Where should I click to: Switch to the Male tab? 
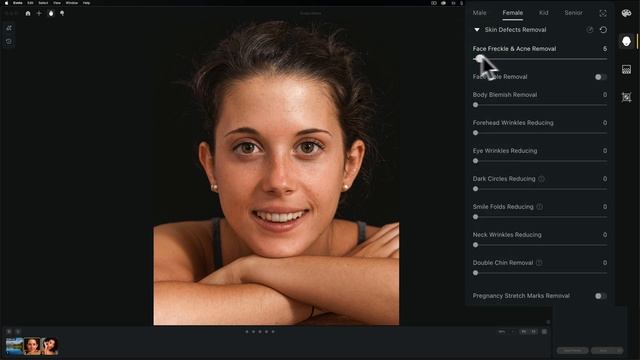[x=480, y=13]
